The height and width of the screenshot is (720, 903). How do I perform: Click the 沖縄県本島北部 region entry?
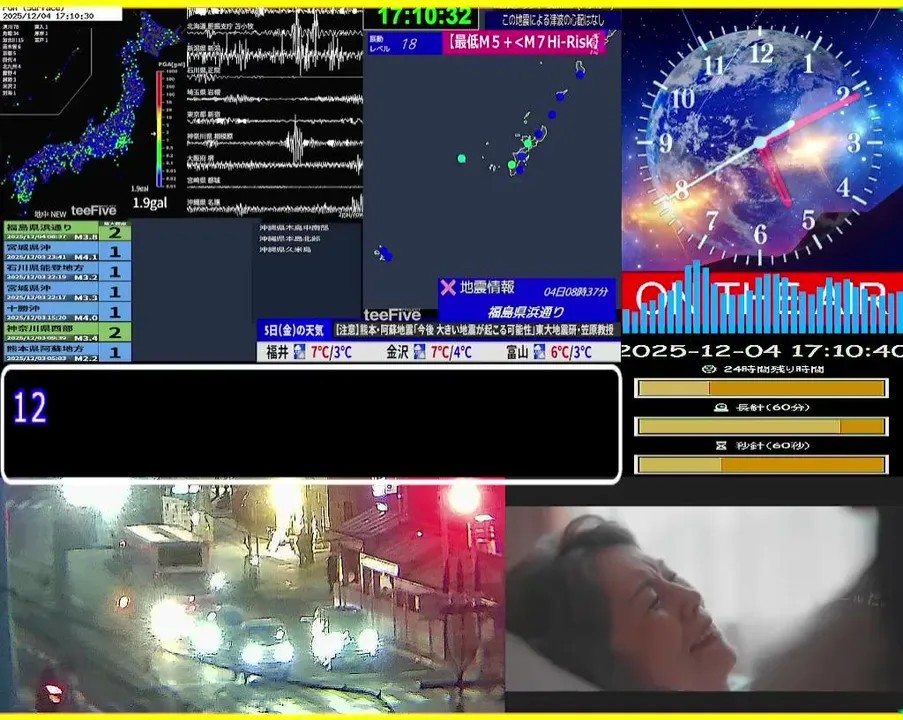(x=290, y=238)
